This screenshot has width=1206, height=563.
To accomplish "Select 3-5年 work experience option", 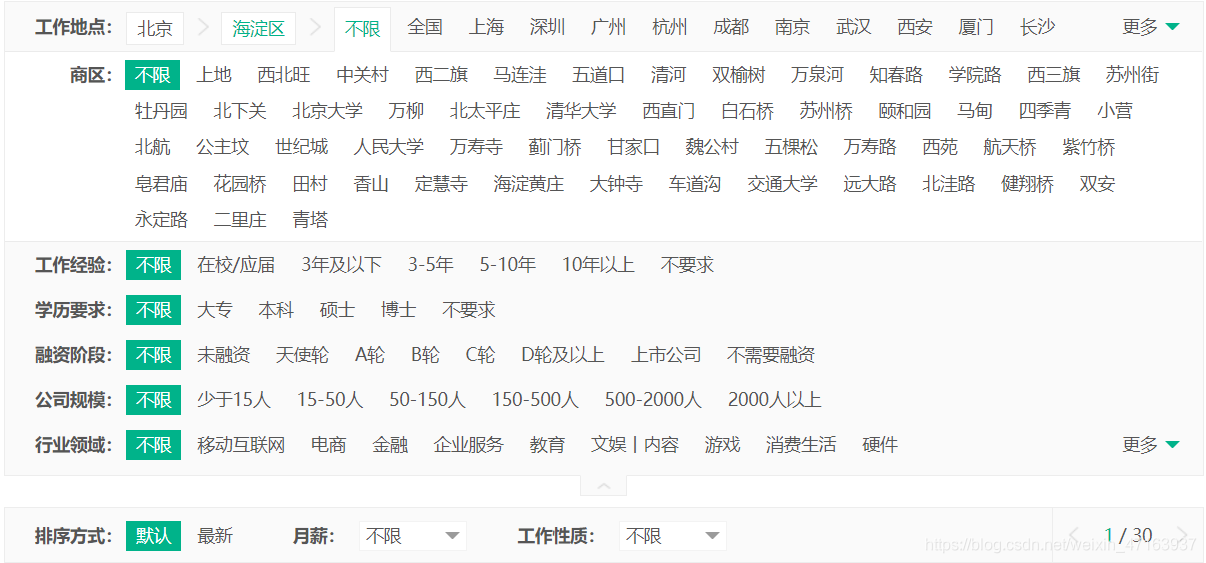I will point(430,265).
